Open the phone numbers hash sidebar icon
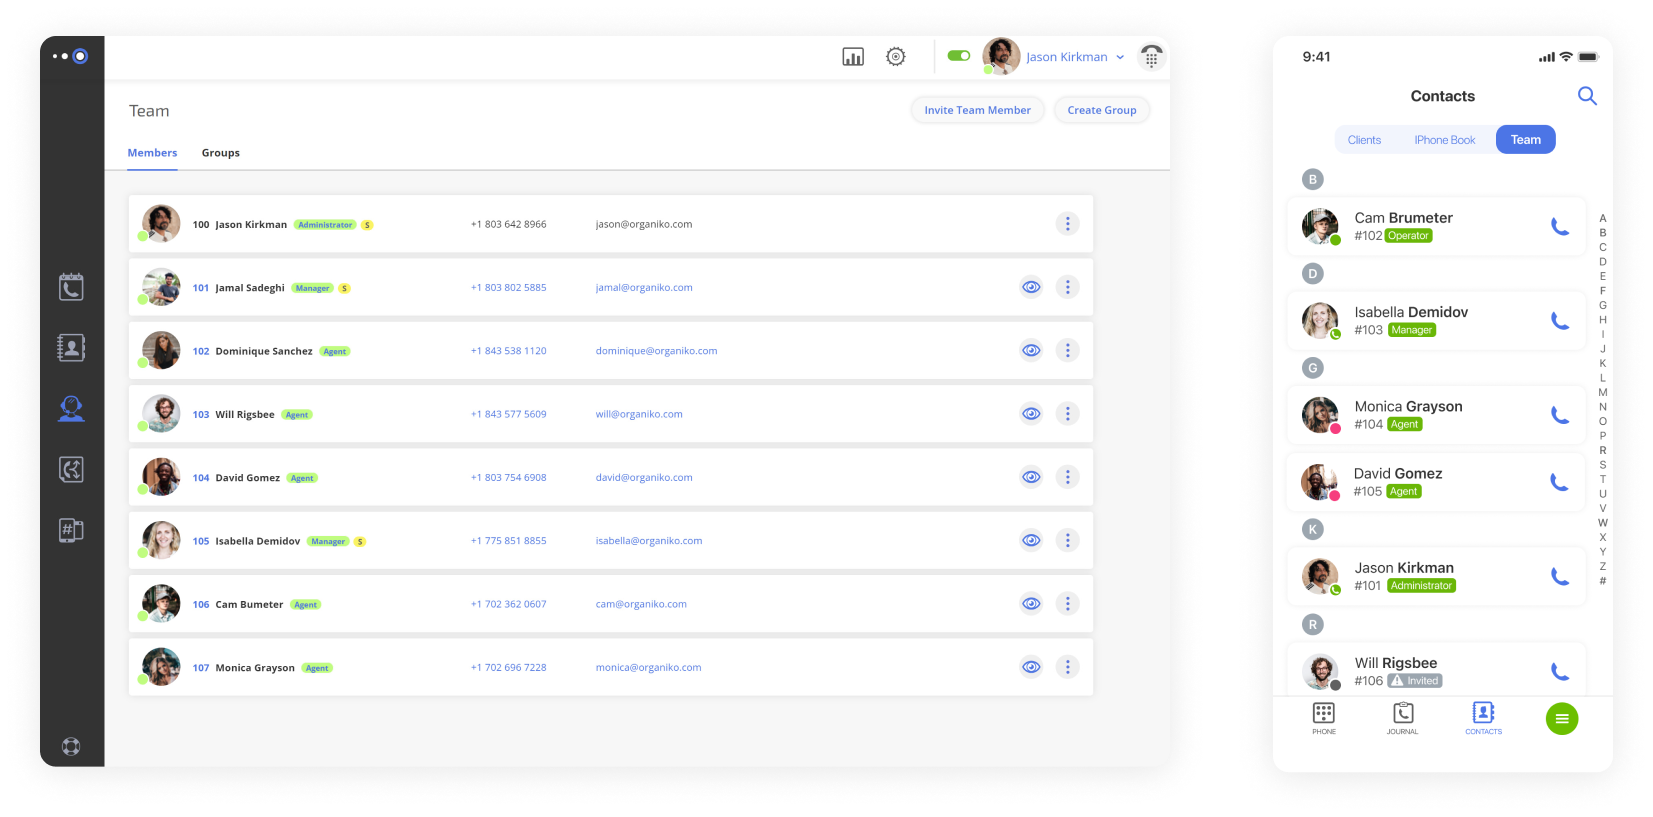This screenshot has height=817, width=1653. (x=71, y=530)
